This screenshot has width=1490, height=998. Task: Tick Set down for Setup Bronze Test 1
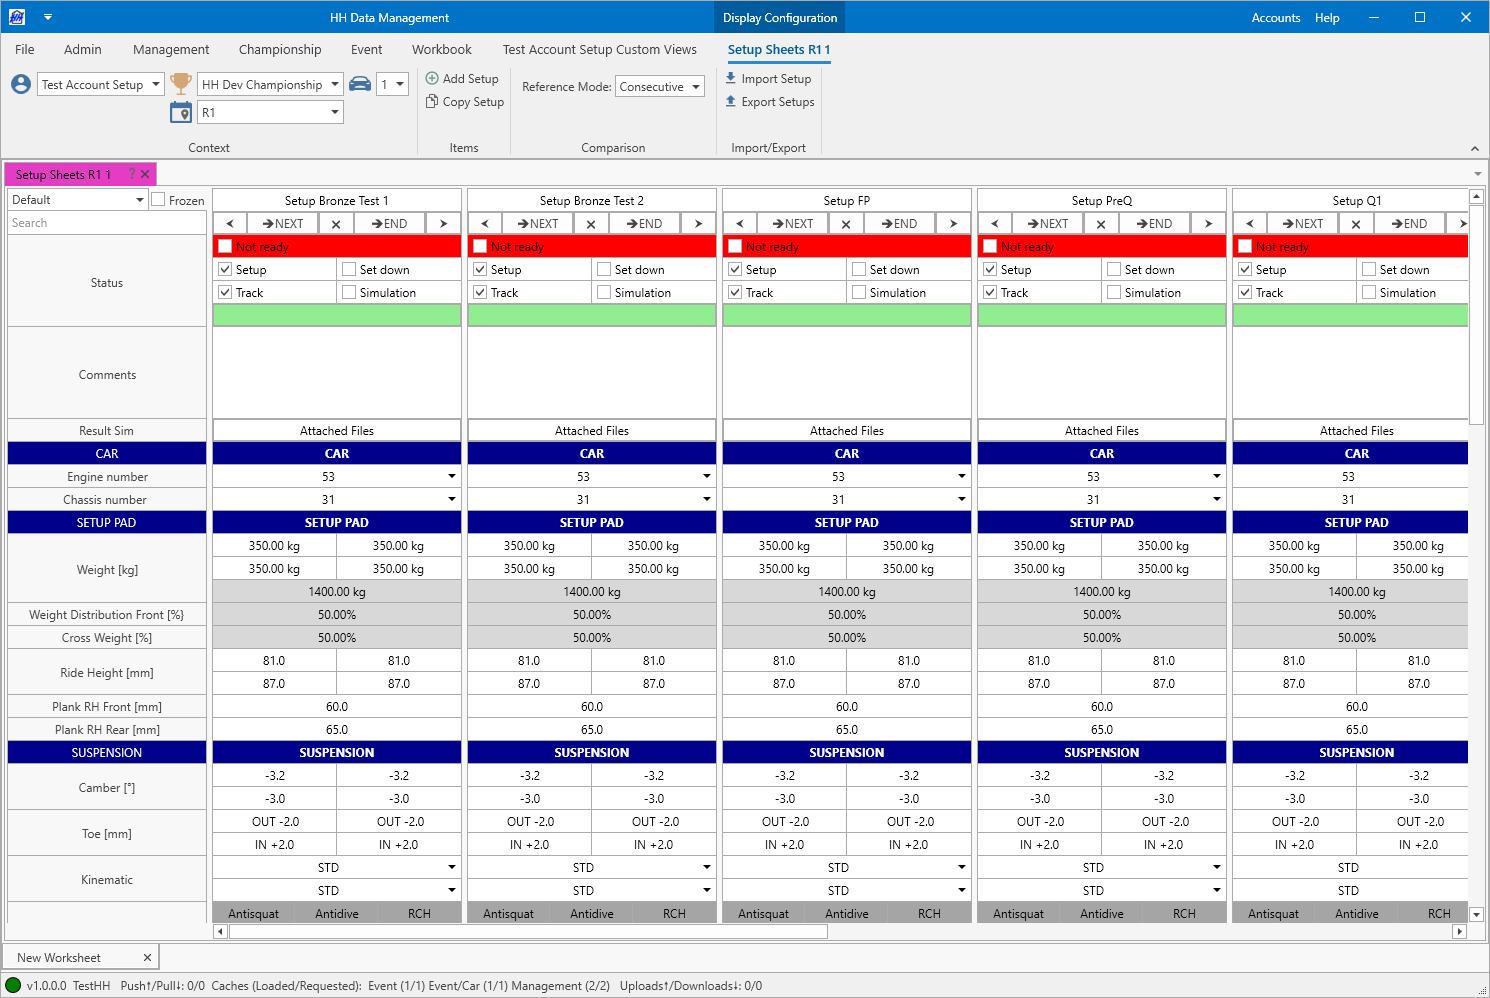coord(349,269)
